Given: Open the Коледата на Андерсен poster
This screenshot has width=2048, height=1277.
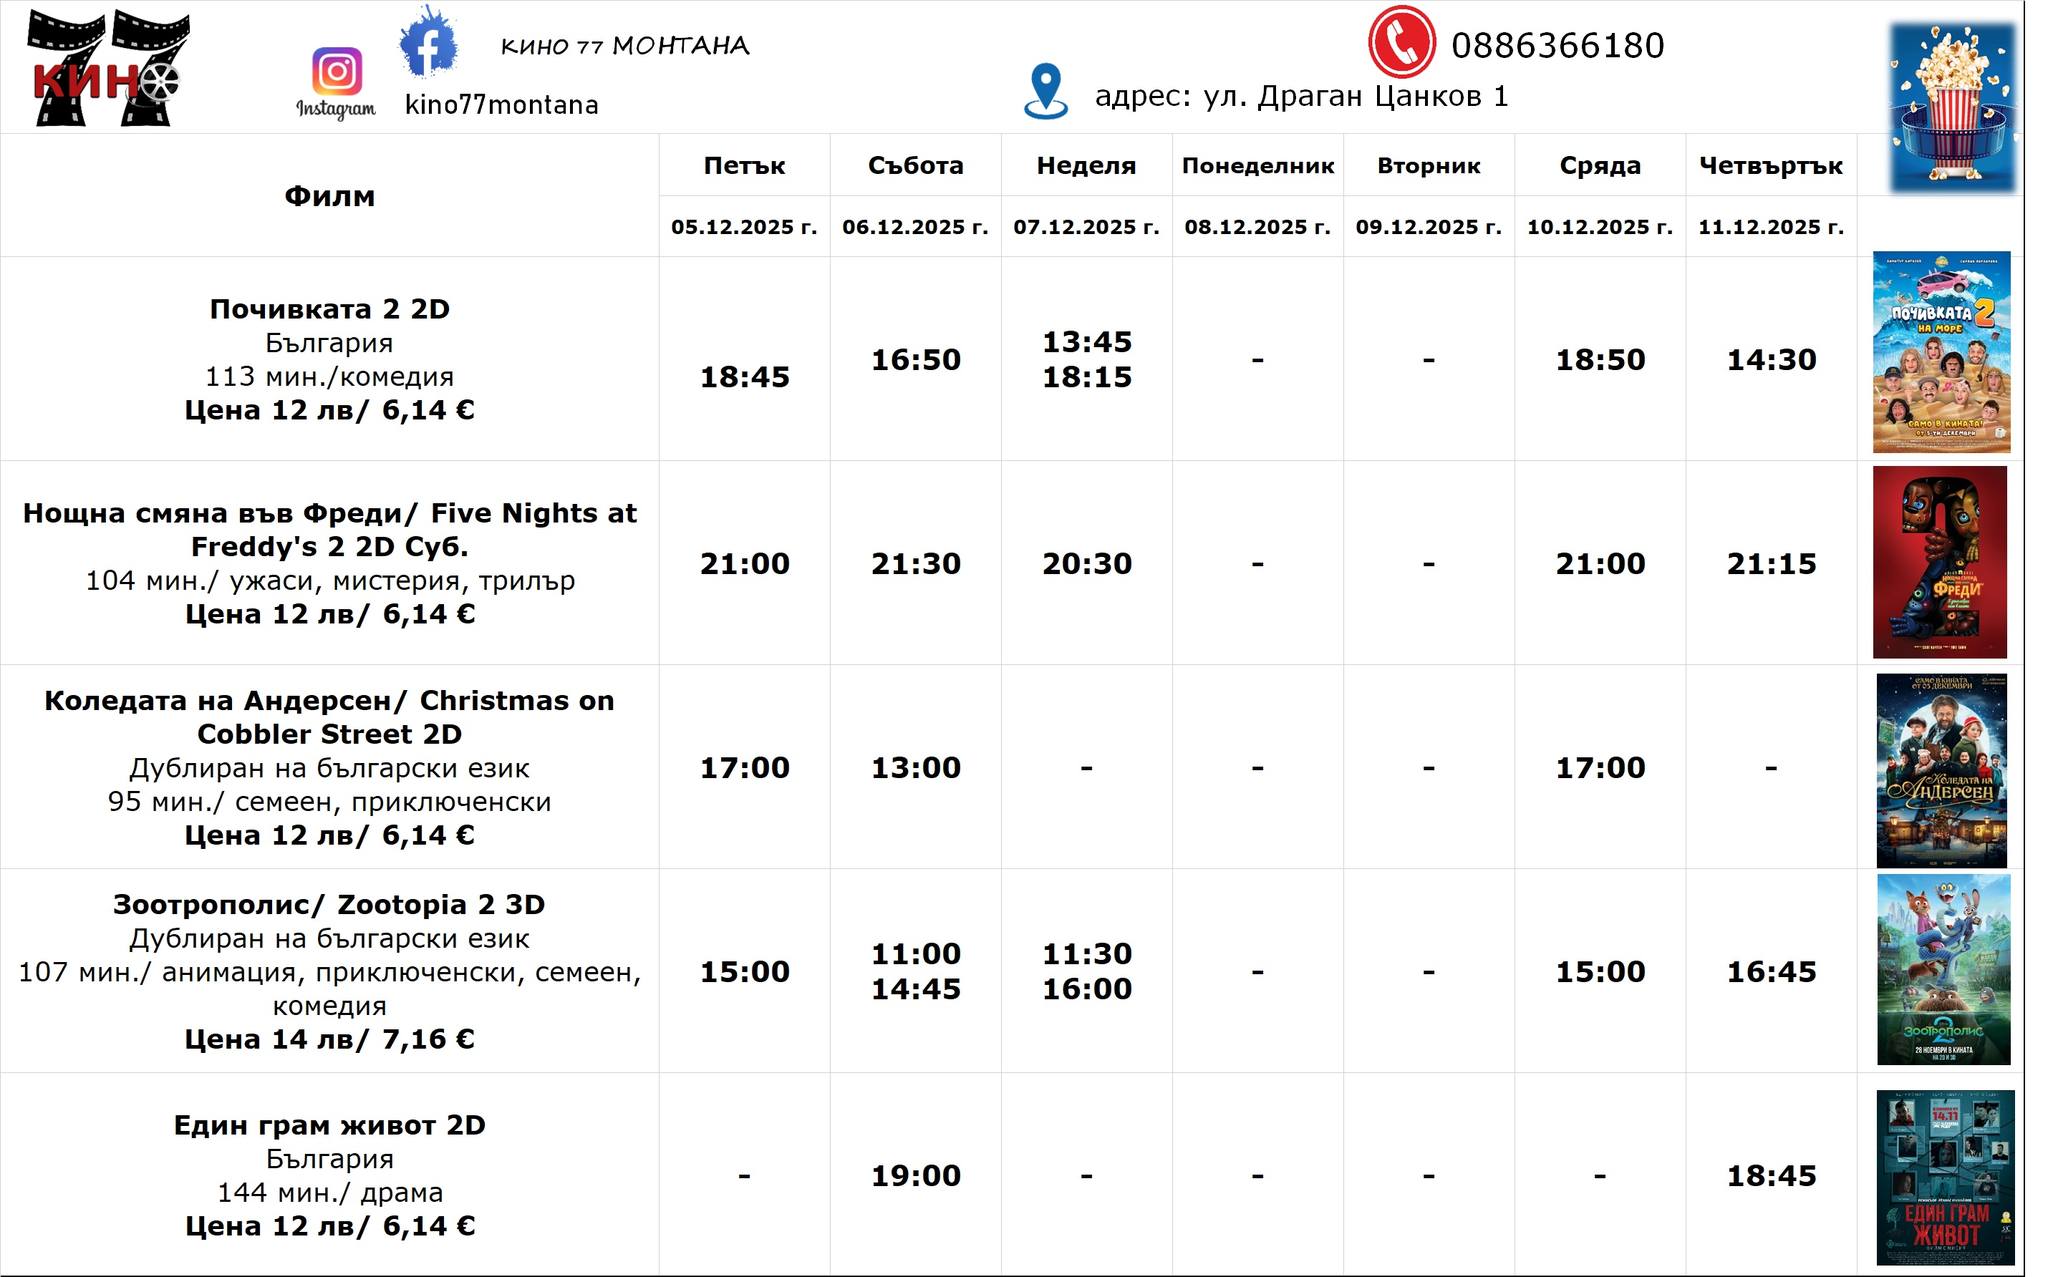Looking at the screenshot, I should point(1941,770).
